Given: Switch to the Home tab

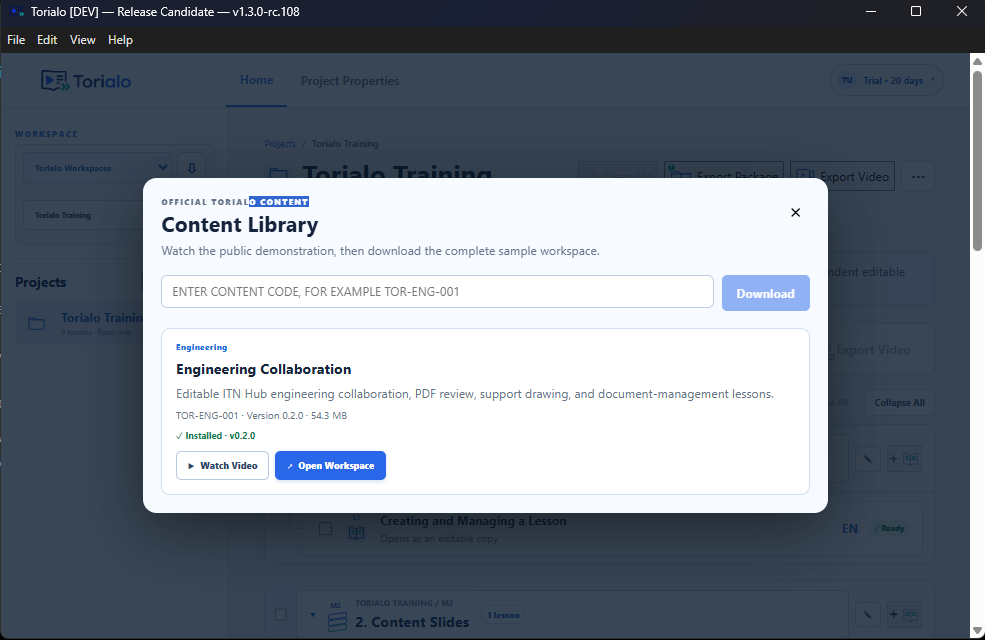Looking at the screenshot, I should point(256,80).
